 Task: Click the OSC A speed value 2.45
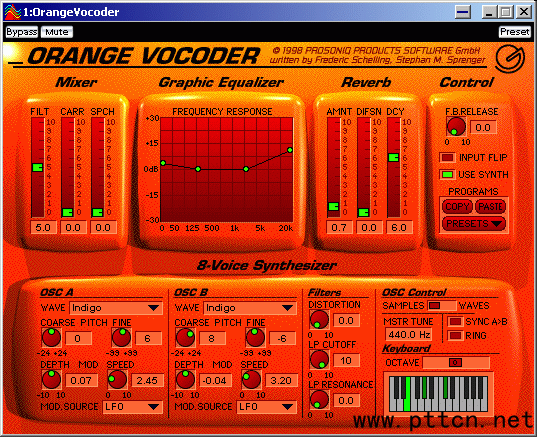[147, 380]
